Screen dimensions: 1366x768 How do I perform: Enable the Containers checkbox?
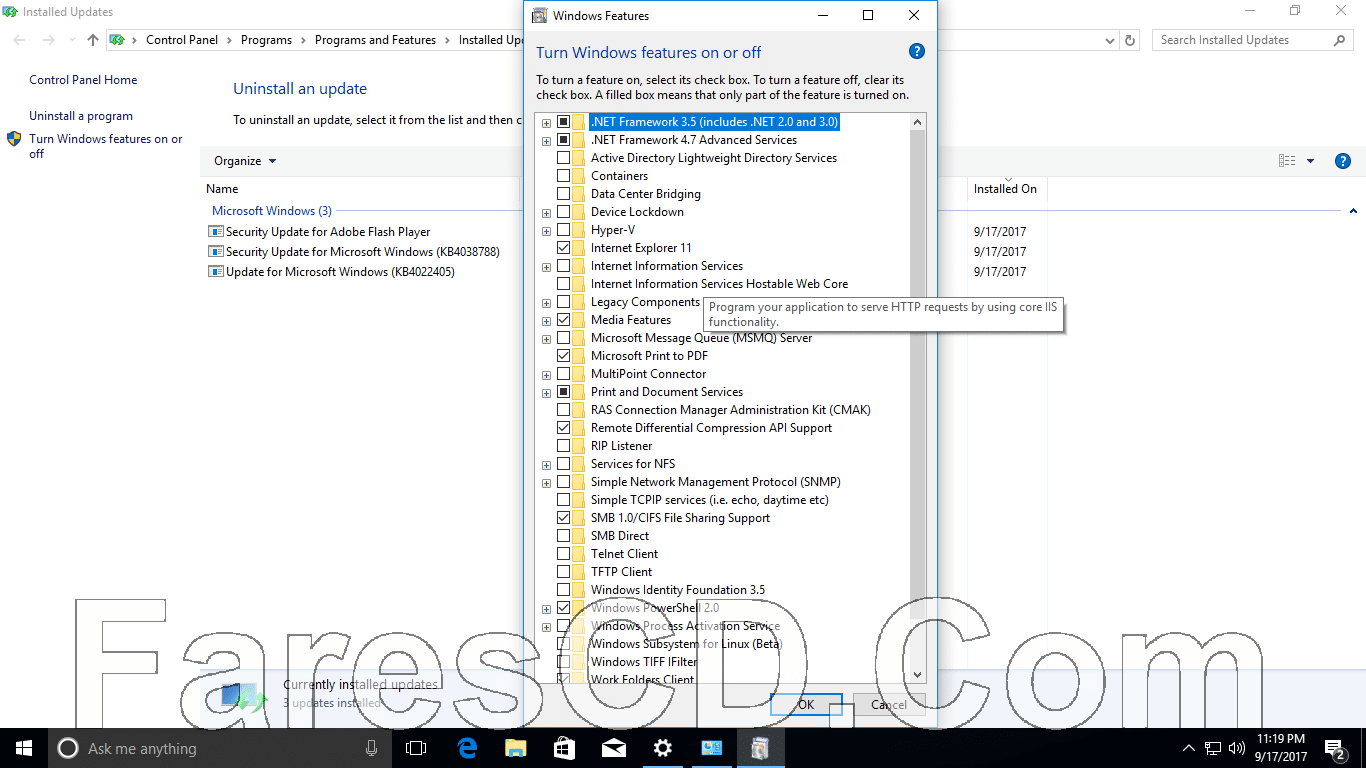coord(564,176)
